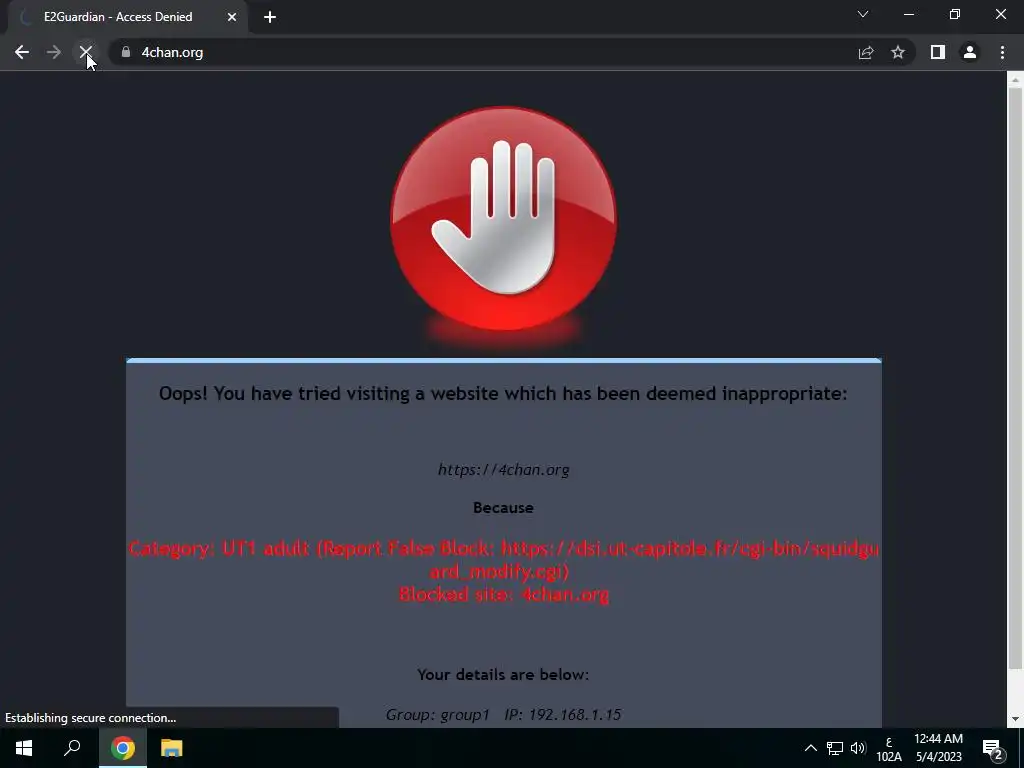The width and height of the screenshot is (1024, 768).
Task: Go back to the previous page
Action: 22,52
